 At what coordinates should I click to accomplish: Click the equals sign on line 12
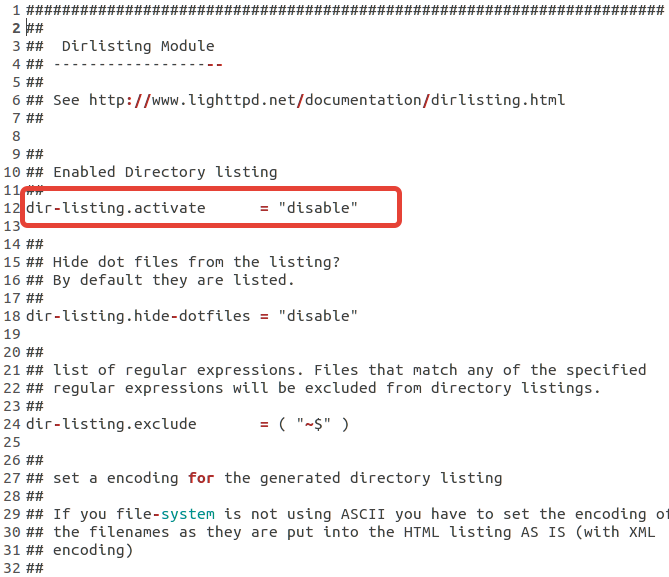264,209
